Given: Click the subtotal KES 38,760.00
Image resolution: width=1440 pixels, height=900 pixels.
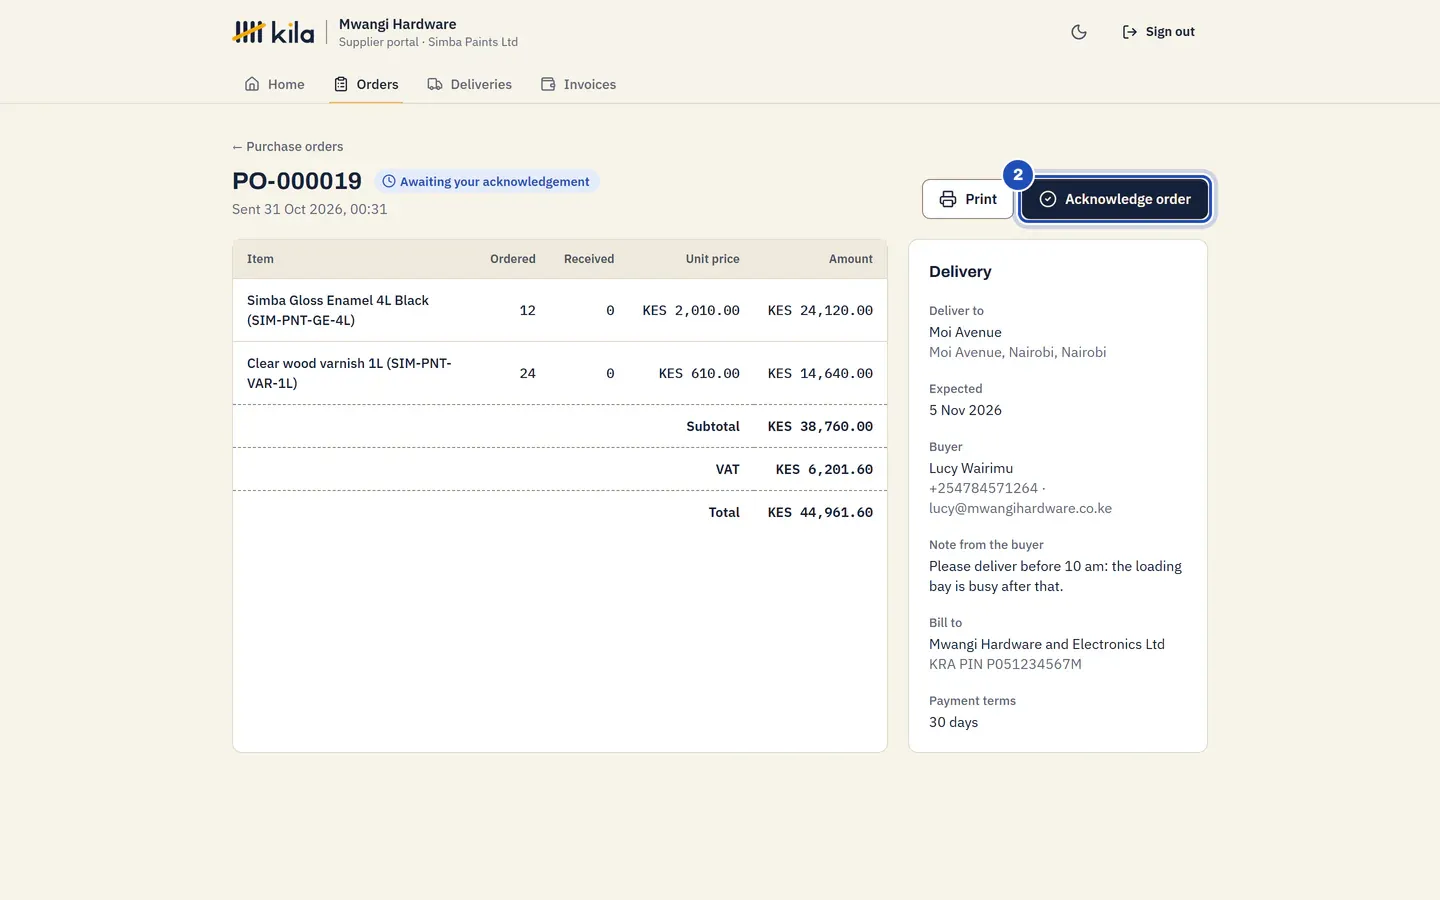Looking at the screenshot, I should coord(820,426).
